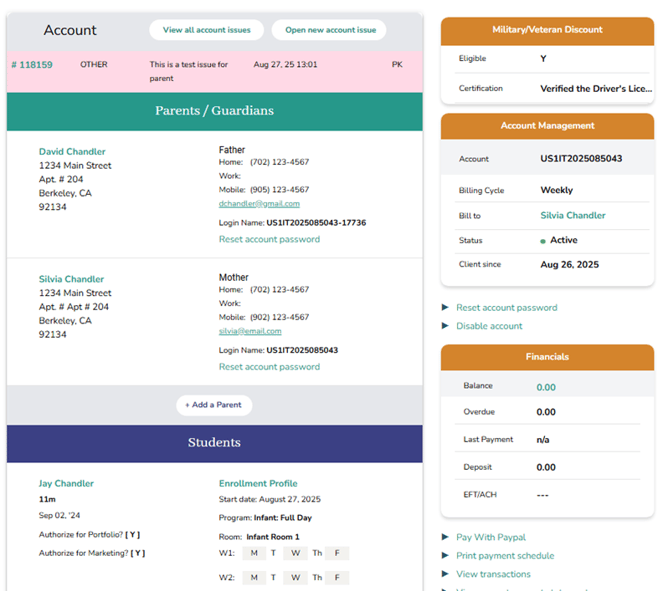Open issue number 118159
This screenshot has width=658, height=591.
click(32, 65)
